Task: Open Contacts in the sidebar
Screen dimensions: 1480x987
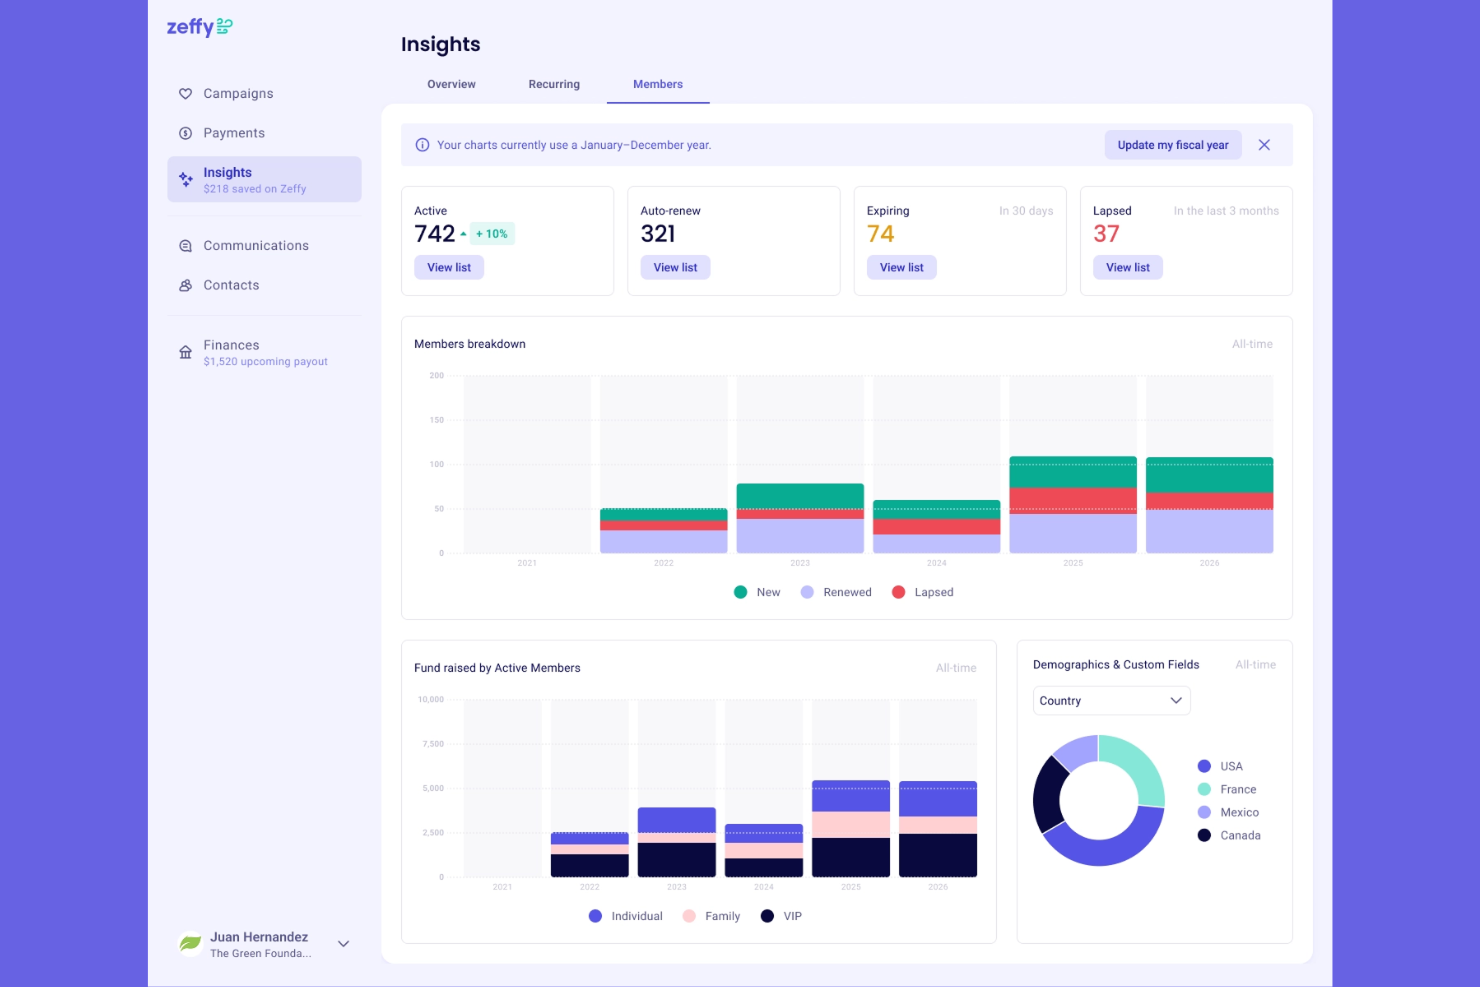Action: (264, 285)
